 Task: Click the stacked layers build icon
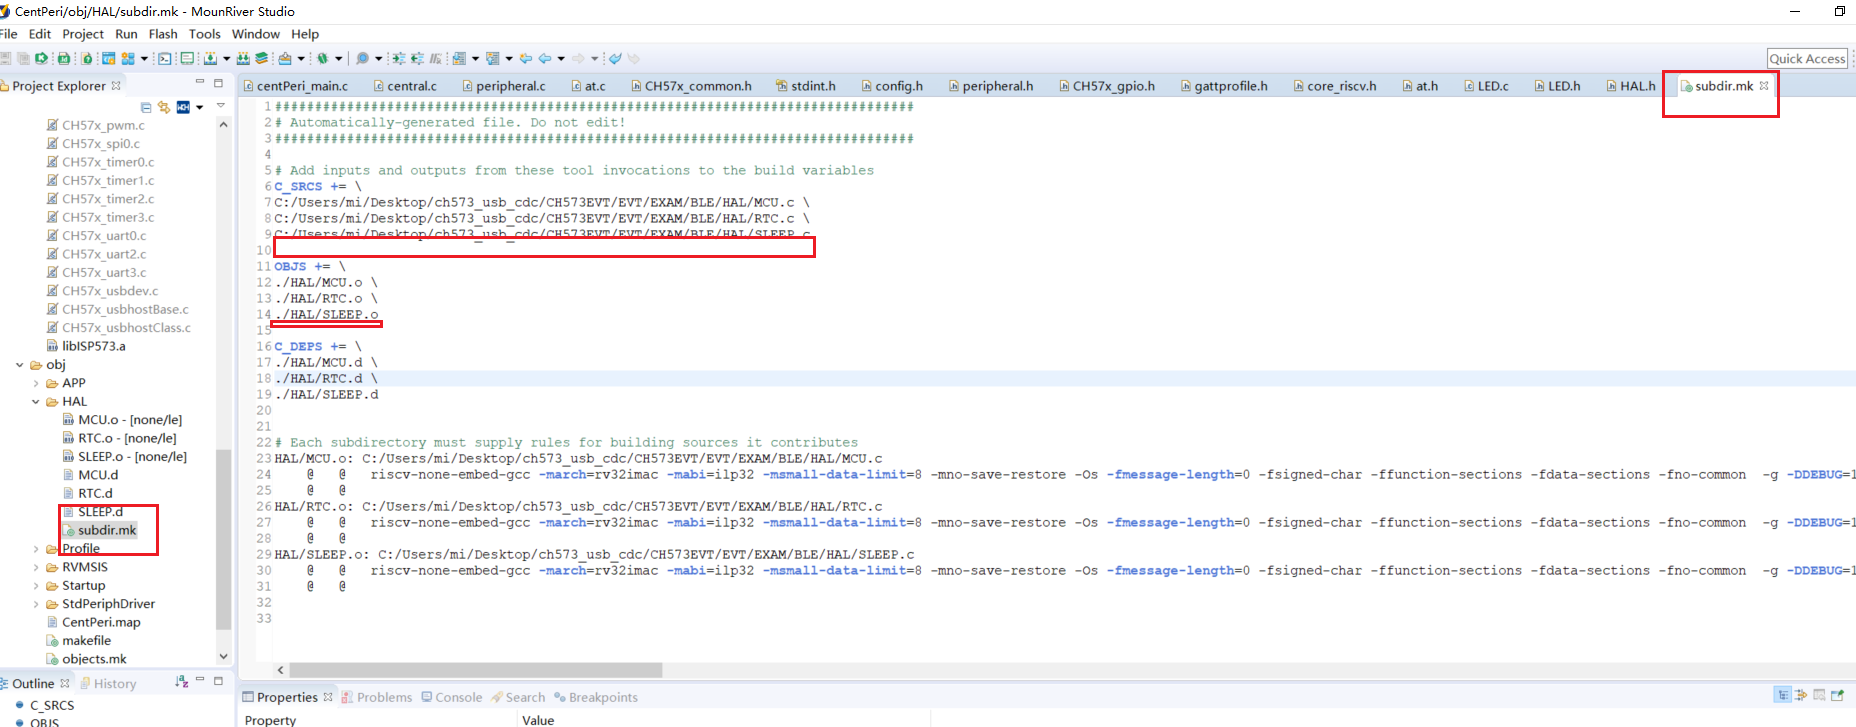[261, 59]
